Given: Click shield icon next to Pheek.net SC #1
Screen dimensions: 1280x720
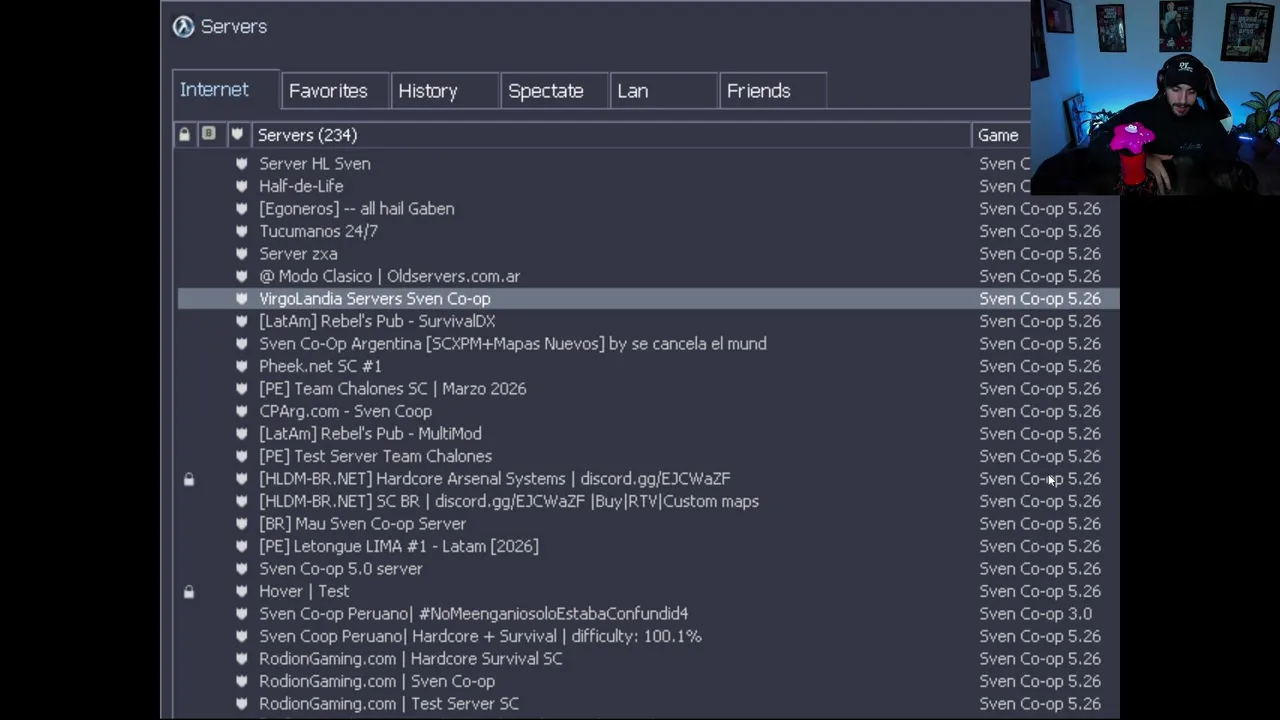Looking at the screenshot, I should (x=241, y=366).
